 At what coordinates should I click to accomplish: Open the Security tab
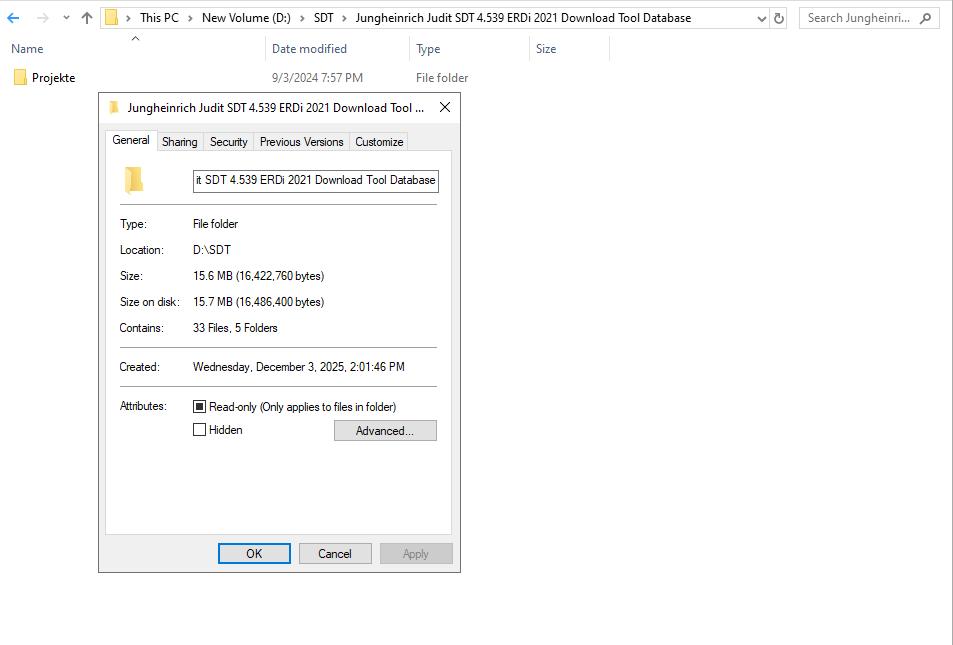tap(229, 142)
